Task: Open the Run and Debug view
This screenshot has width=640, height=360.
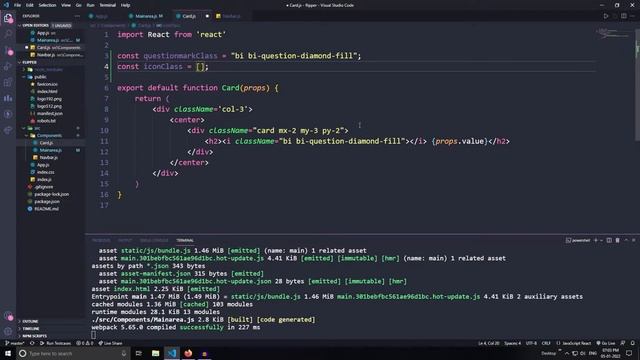Action: click(8, 67)
